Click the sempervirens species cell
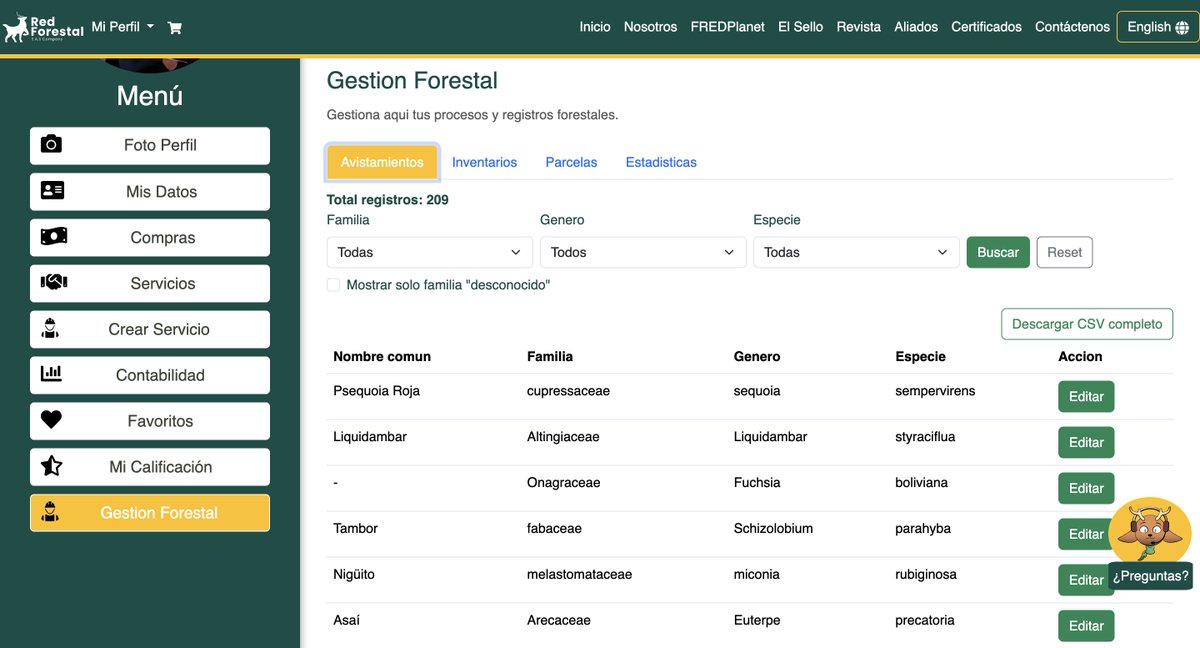The image size is (1200, 648). 935,391
